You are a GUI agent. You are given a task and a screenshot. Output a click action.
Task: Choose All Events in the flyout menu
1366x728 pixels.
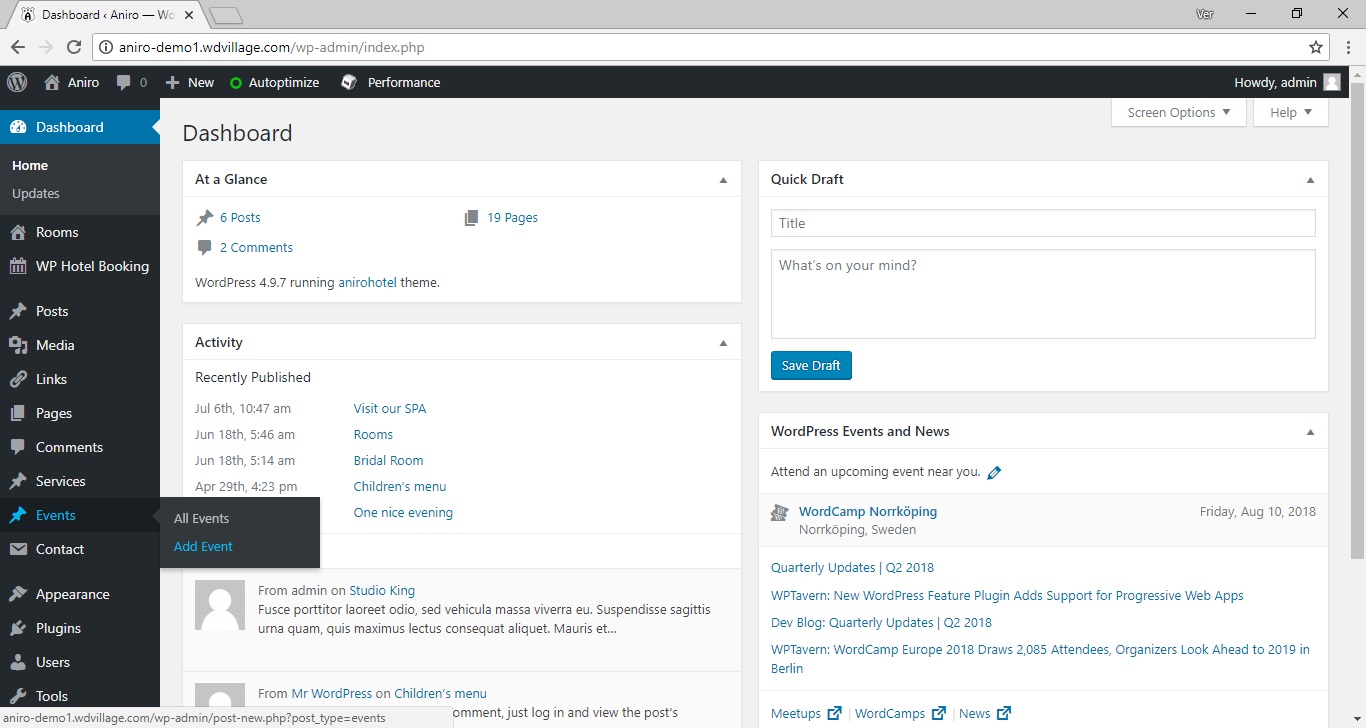(201, 519)
